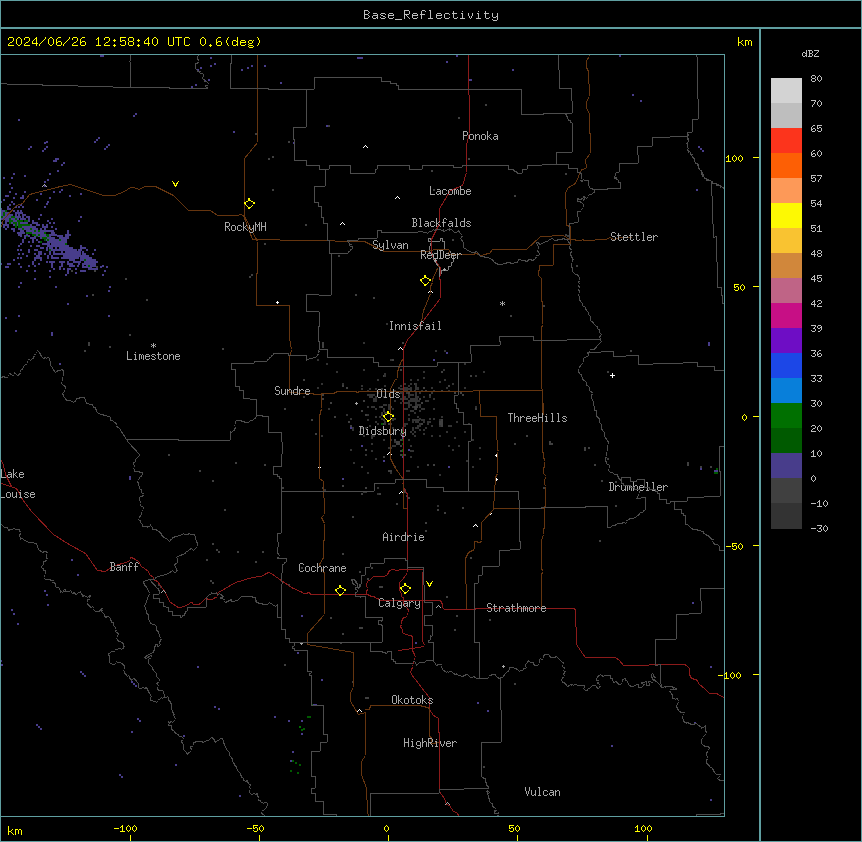Select the 42 dBZ magenta legend swatch
Screen dimensions: 862x842
click(786, 315)
